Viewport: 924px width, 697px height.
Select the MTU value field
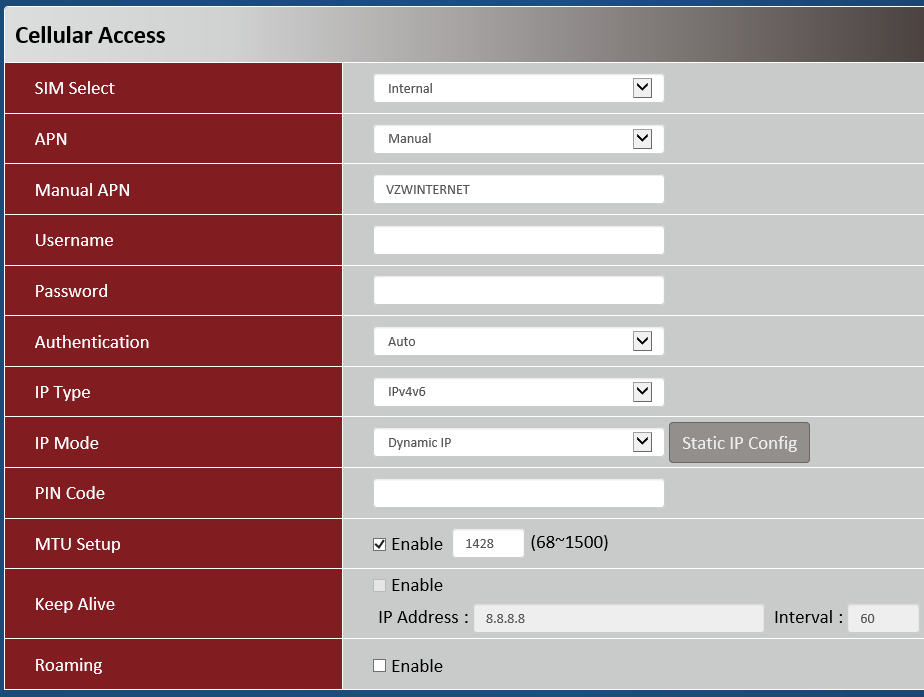pos(488,544)
